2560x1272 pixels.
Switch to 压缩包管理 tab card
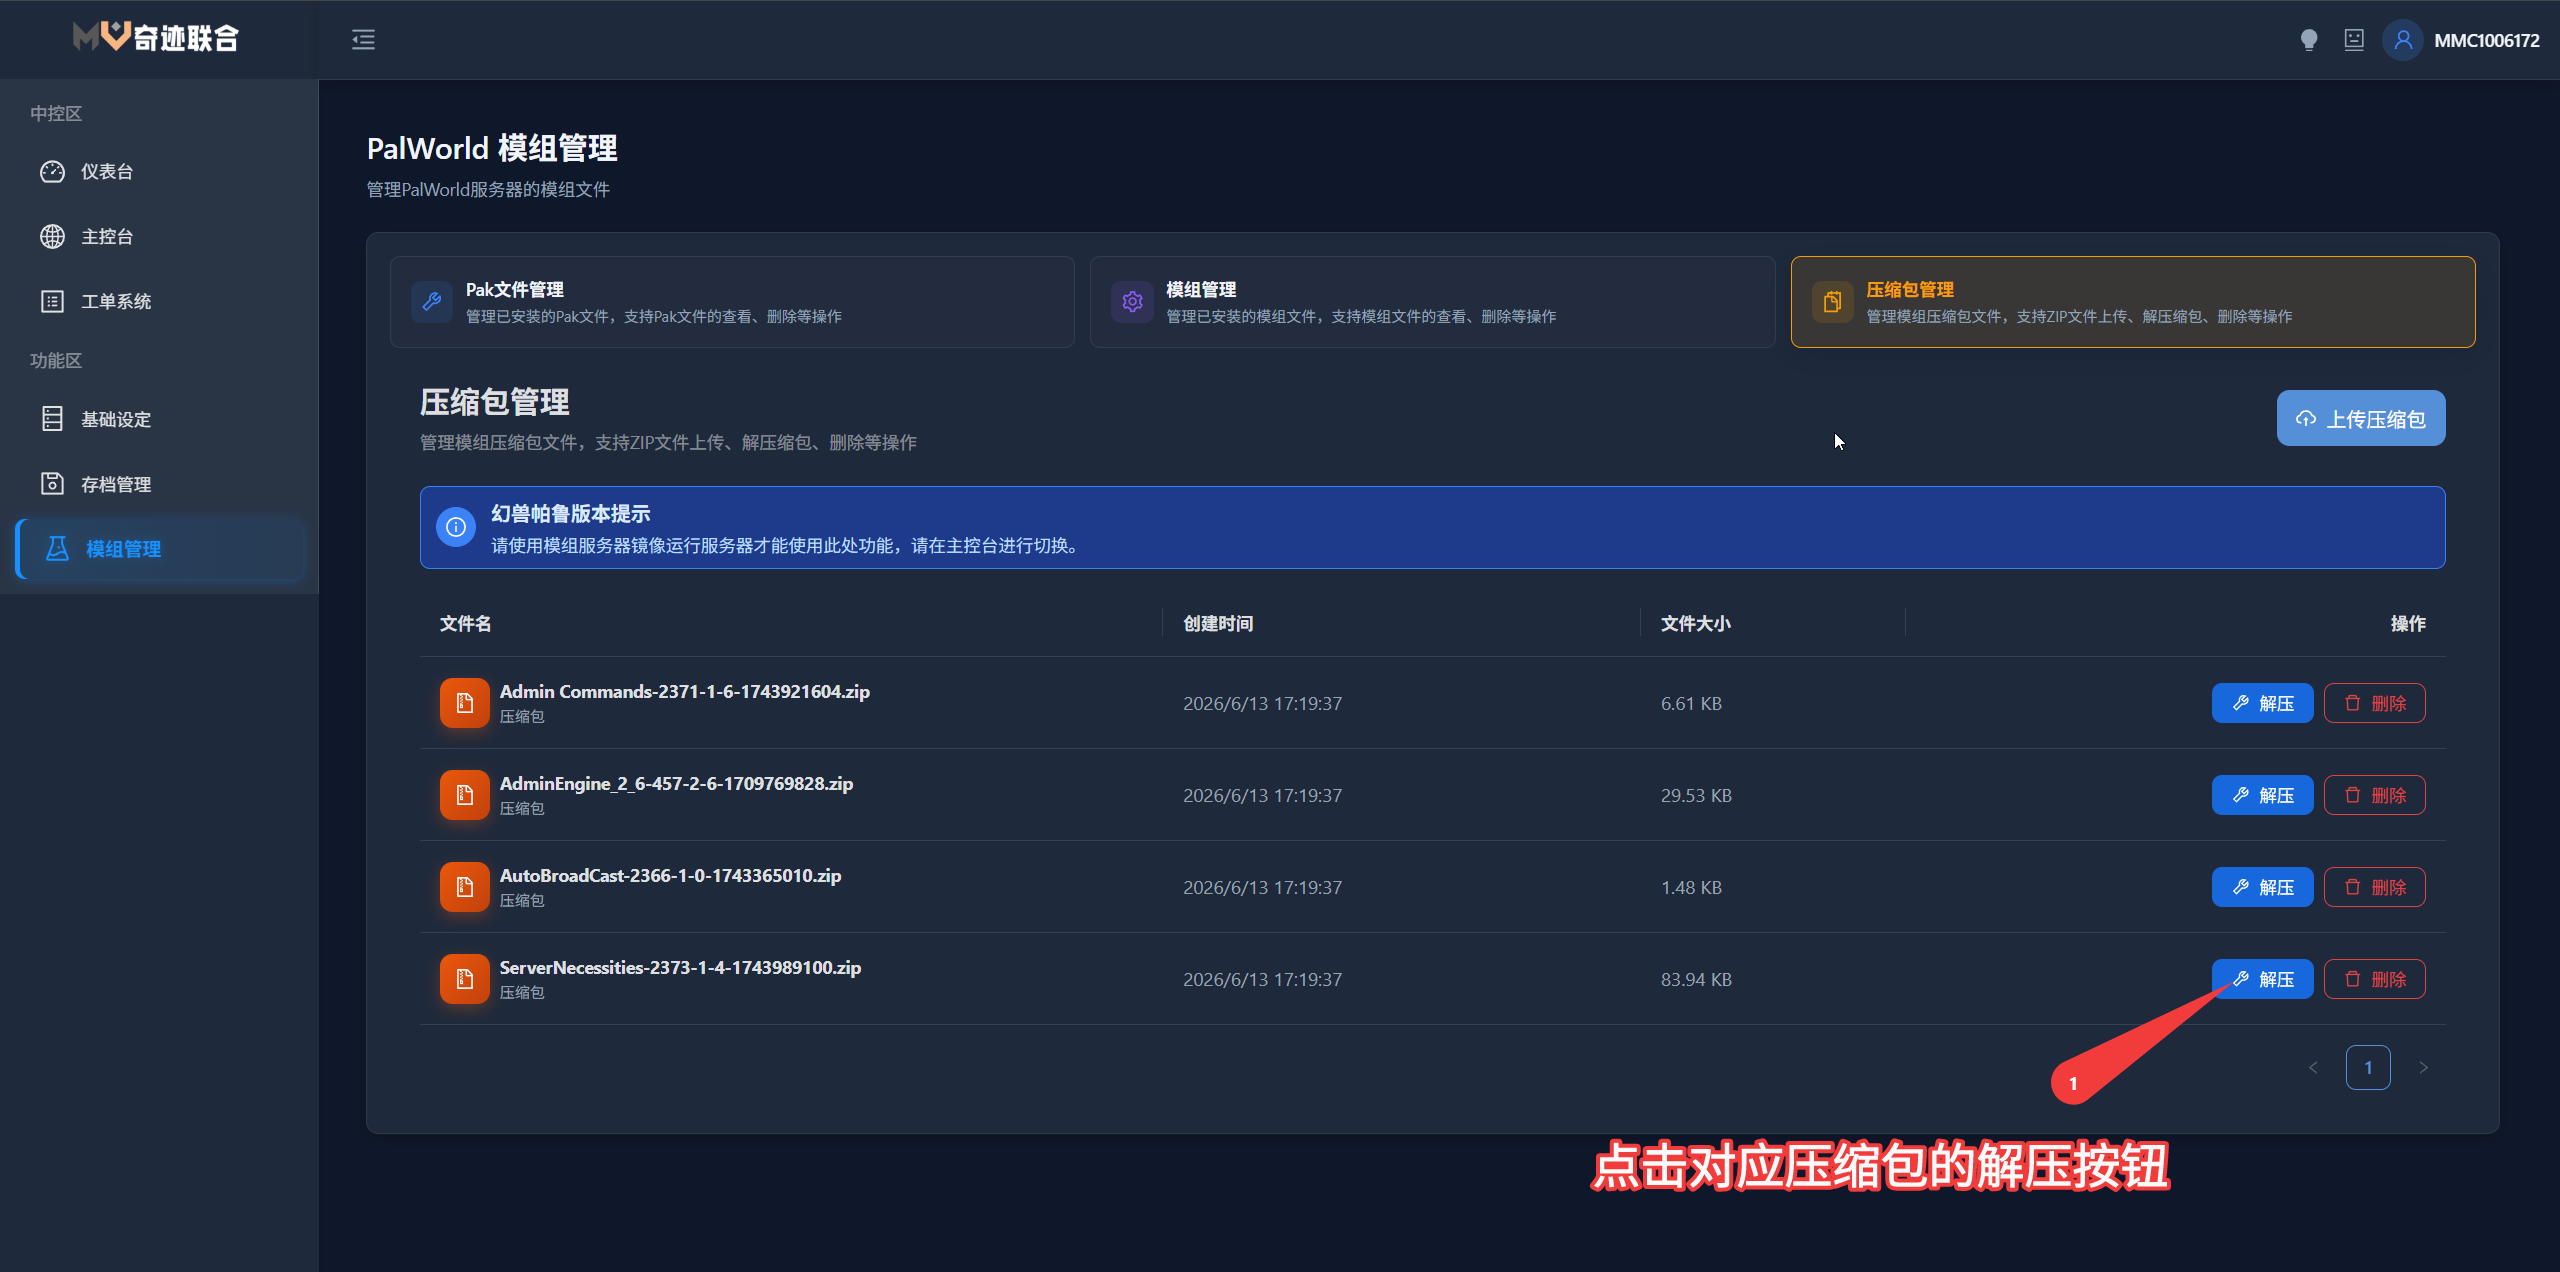(x=2133, y=302)
